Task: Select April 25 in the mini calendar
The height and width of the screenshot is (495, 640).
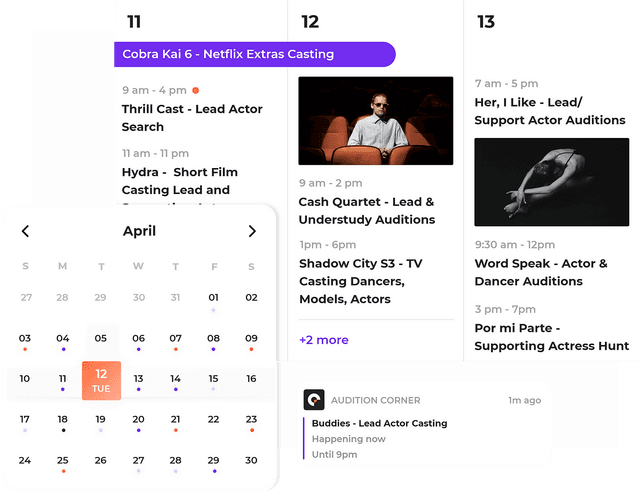Action: 63,461
